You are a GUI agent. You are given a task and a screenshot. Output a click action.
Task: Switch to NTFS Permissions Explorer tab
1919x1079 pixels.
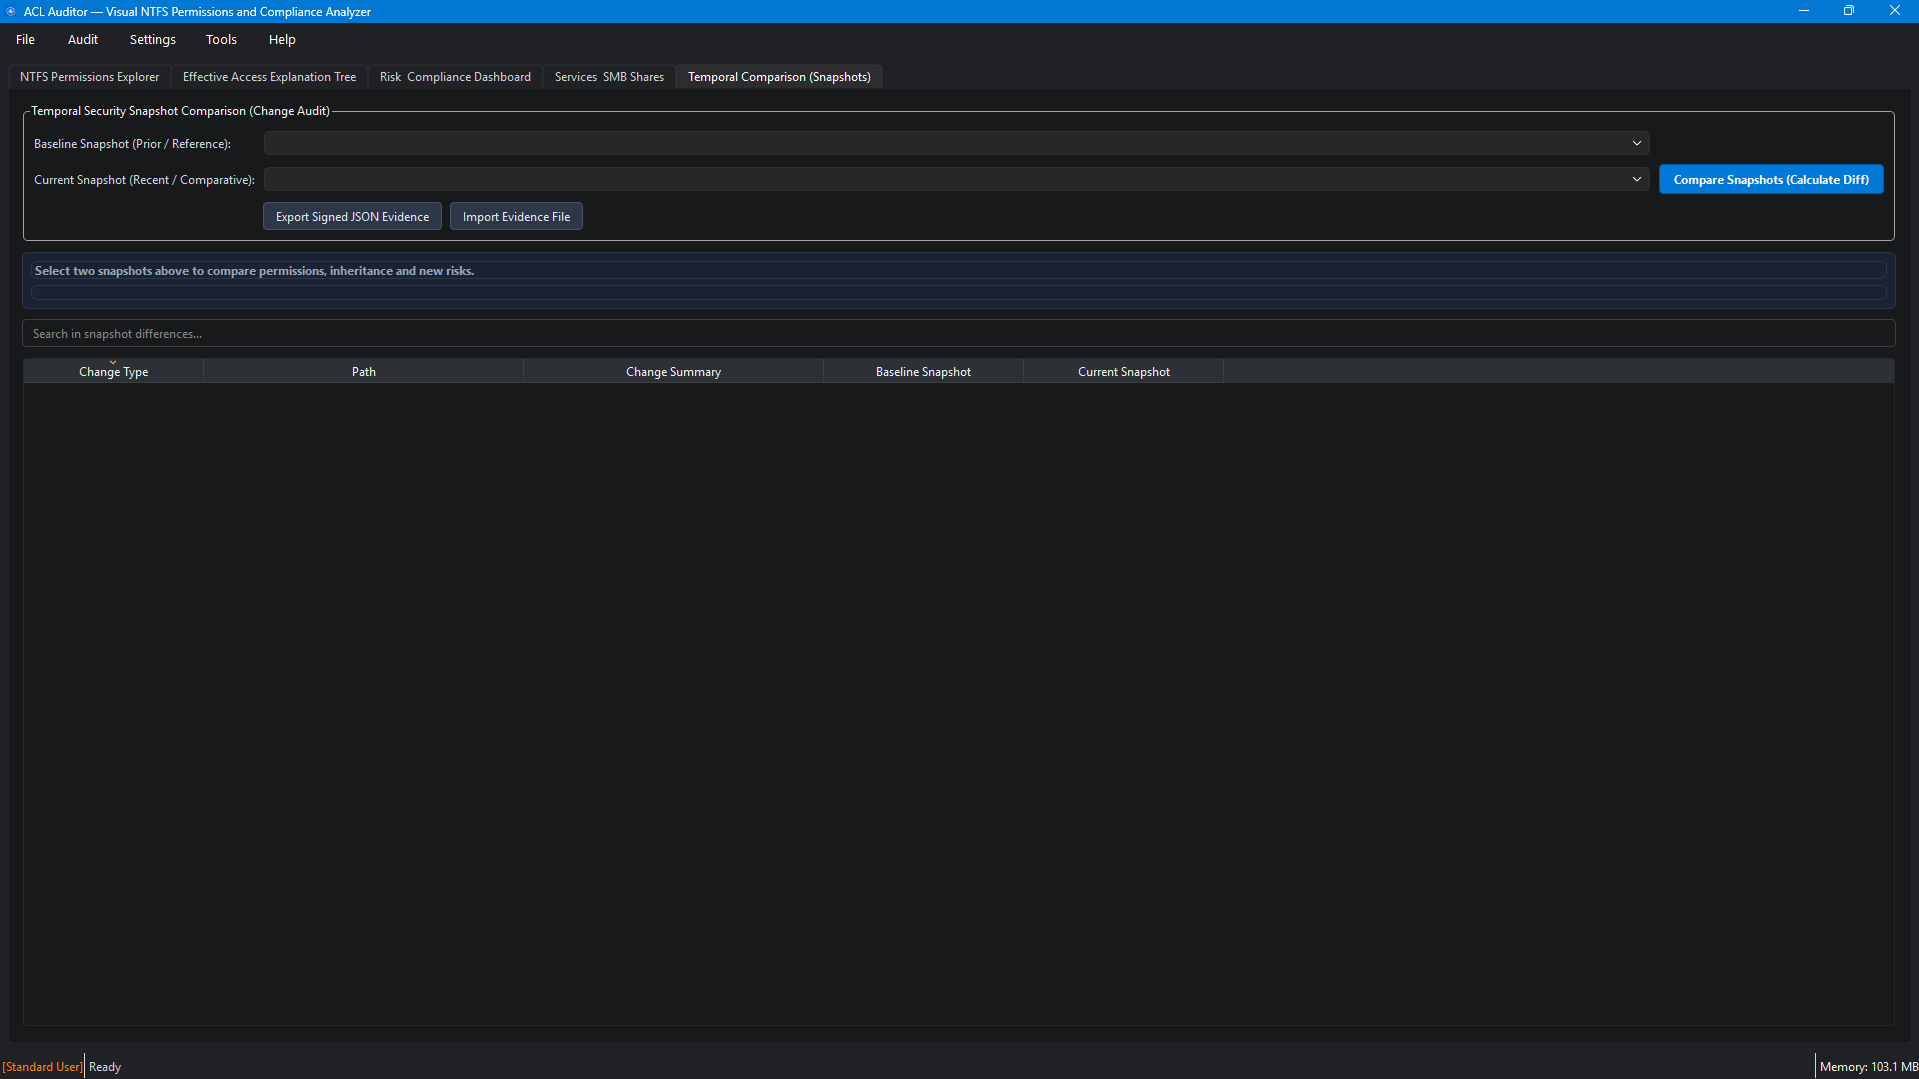[89, 77]
